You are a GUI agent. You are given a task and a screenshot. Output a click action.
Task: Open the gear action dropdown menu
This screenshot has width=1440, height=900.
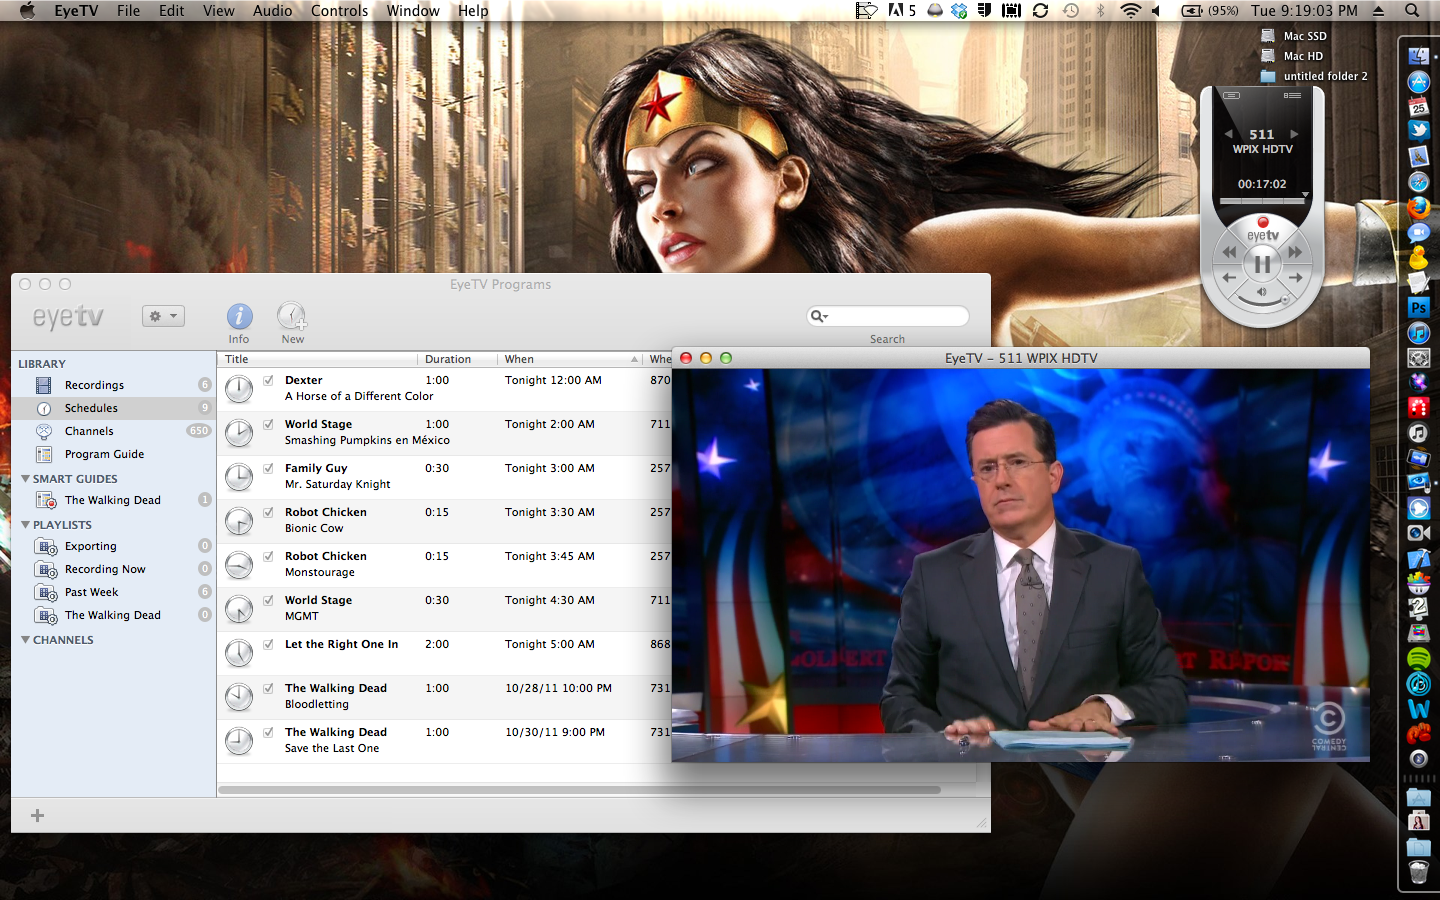[x=163, y=316]
